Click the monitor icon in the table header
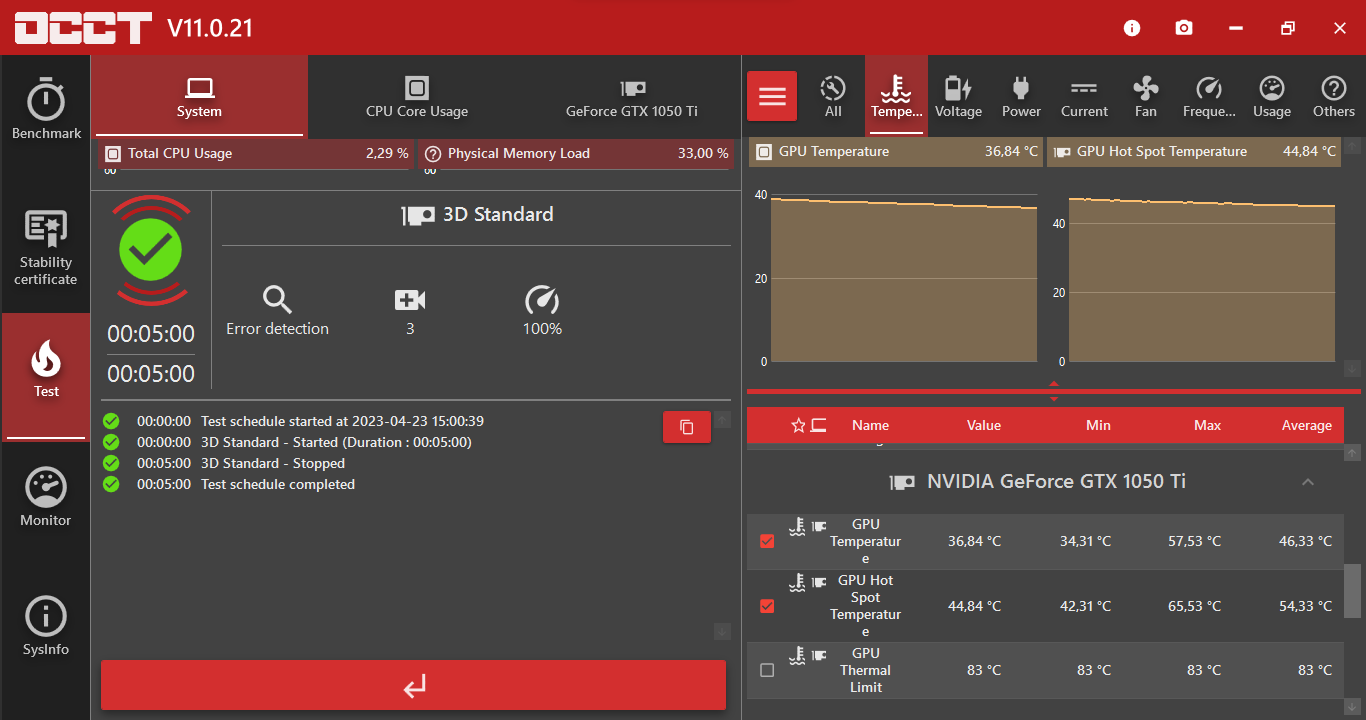Viewport: 1366px width, 720px height. coord(819,425)
